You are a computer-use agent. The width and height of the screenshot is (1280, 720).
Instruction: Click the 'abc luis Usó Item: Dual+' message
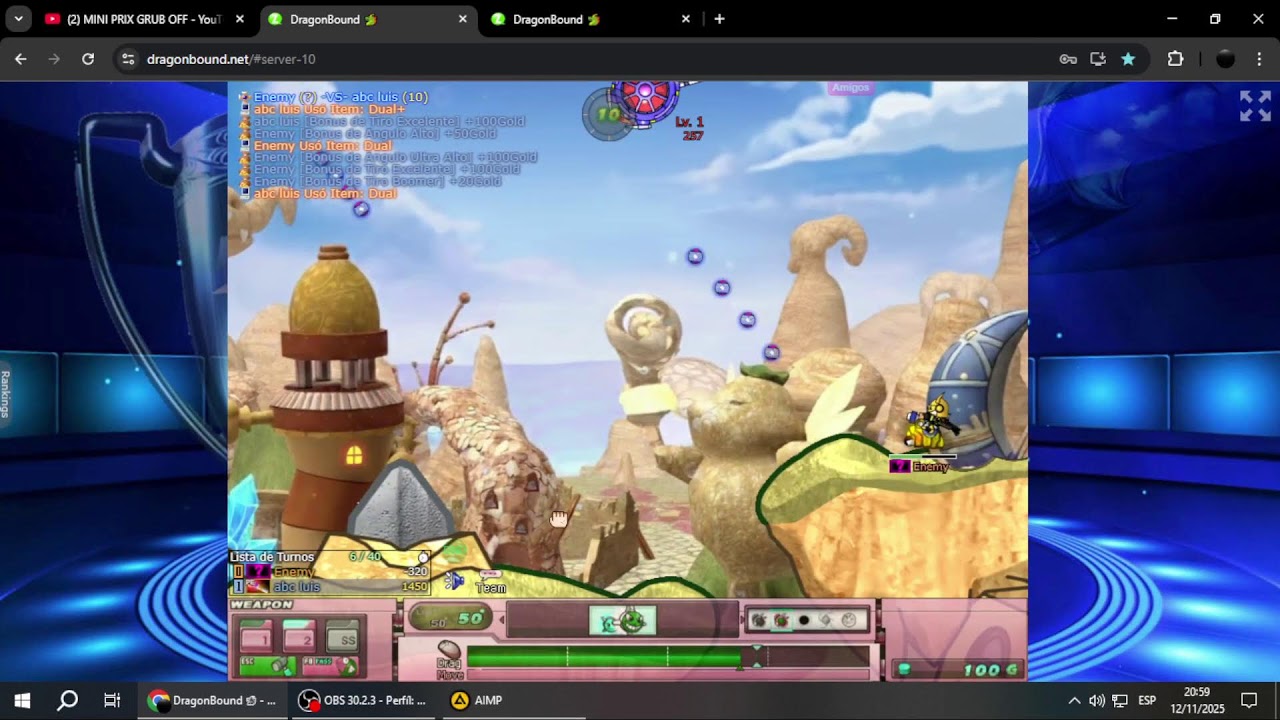tap(329, 109)
